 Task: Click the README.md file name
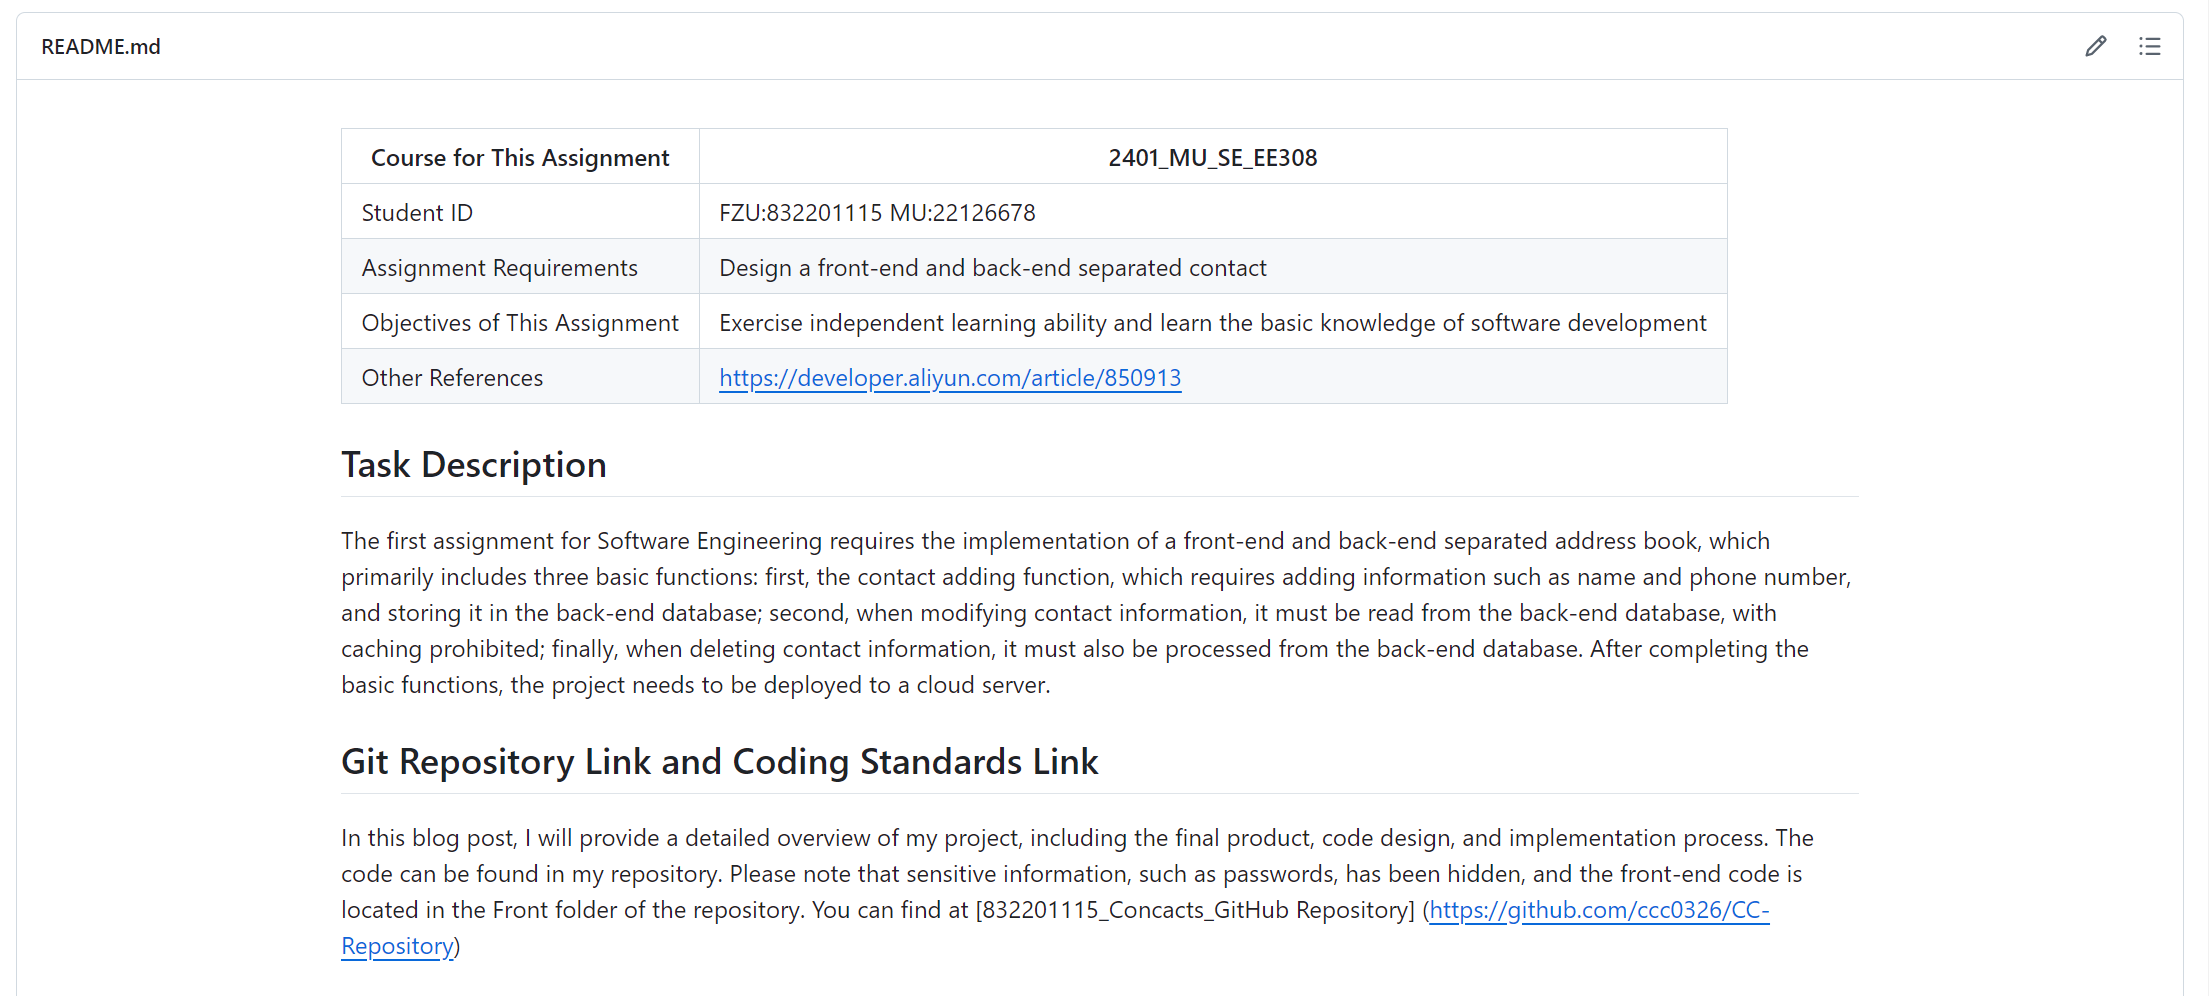(x=101, y=47)
